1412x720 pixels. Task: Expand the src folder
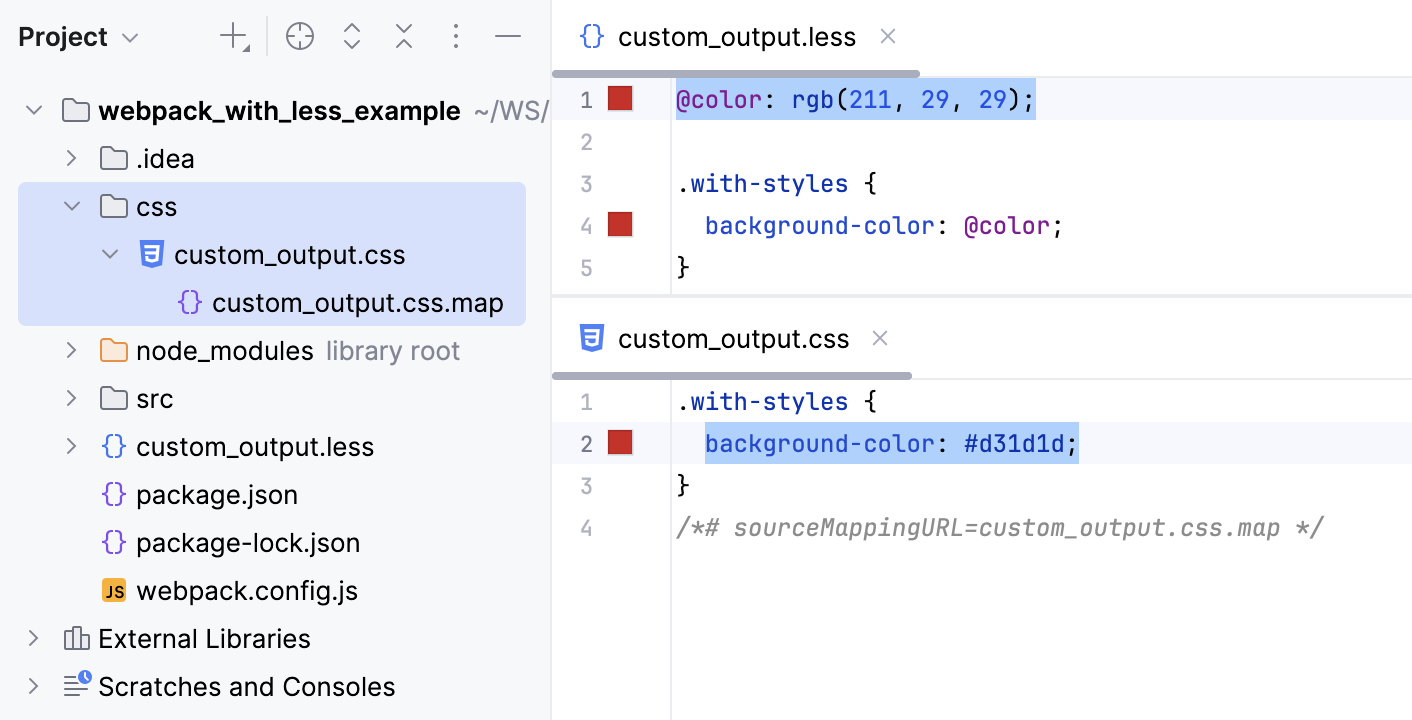point(70,398)
